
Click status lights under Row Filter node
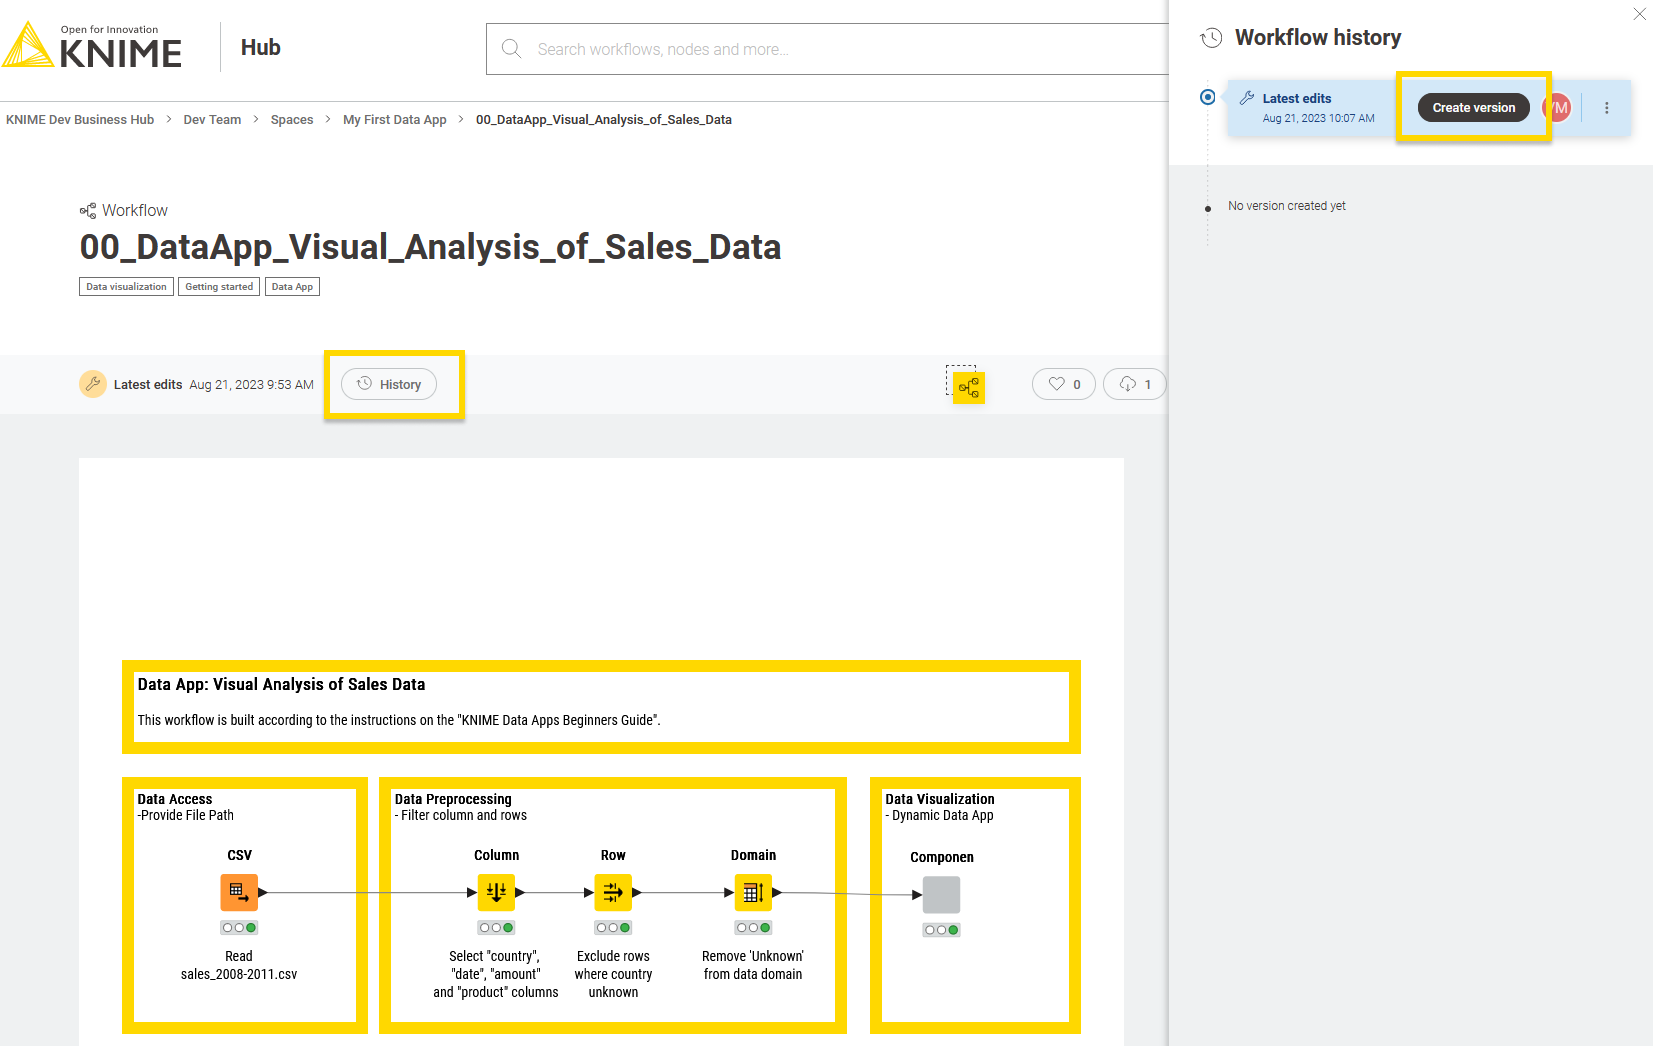point(613,928)
